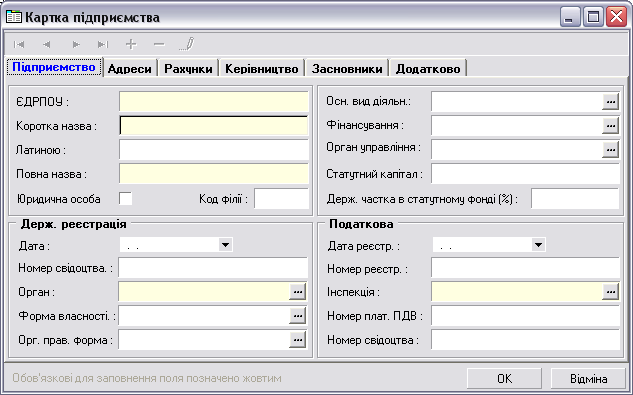Screen dimensions: 633x395
Task: Browse Орг. прав. форма values
Action: pos(298,340)
